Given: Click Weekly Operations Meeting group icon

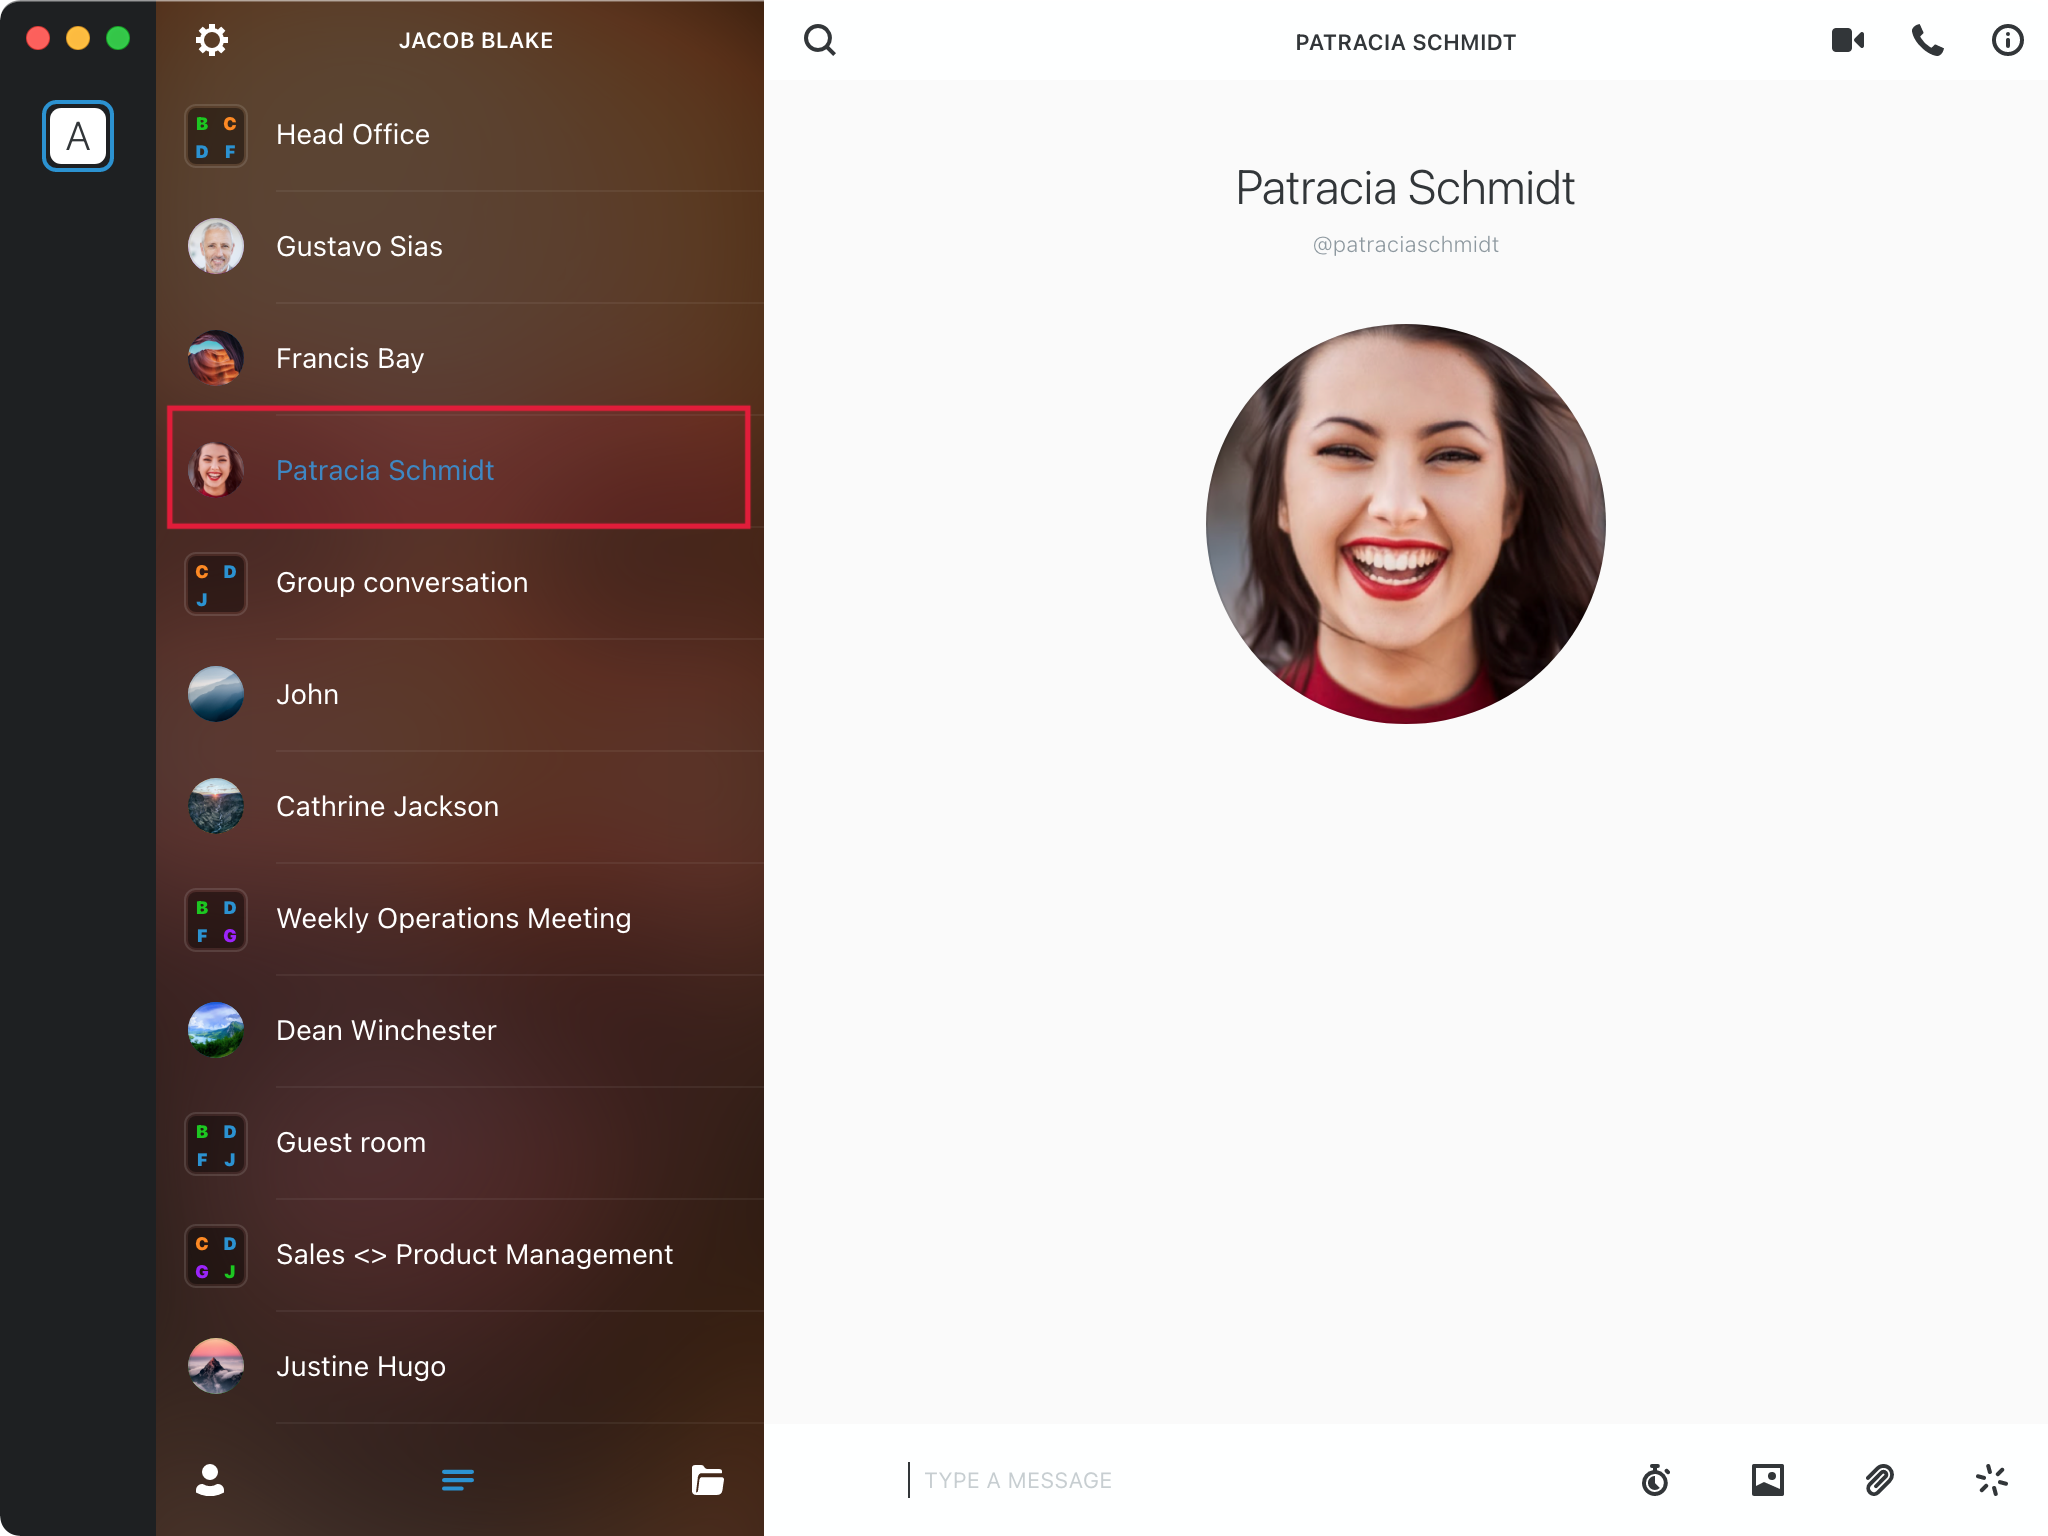Looking at the screenshot, I should coord(216,920).
